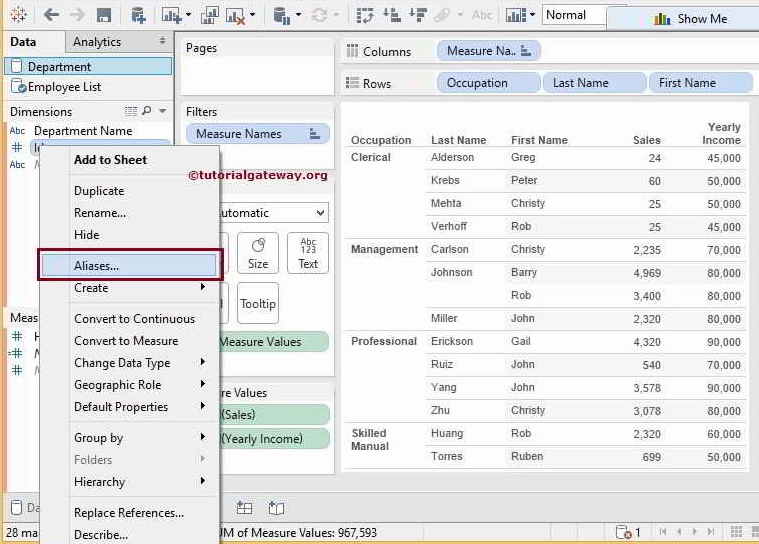759x544 pixels.
Task: Open the Pause Auto Updates dropdown arrow
Action: coord(298,15)
